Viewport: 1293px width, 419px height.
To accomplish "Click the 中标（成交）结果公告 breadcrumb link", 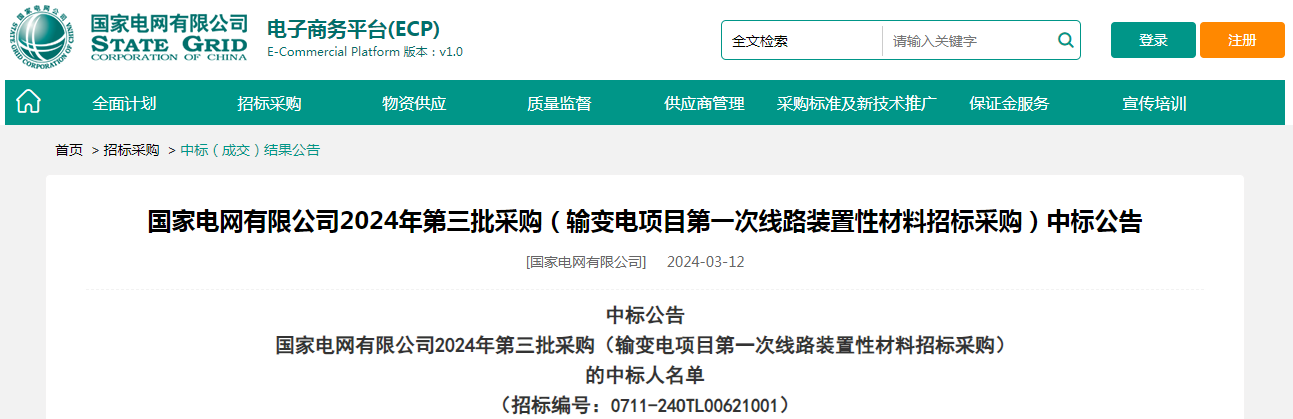I will (x=250, y=150).
